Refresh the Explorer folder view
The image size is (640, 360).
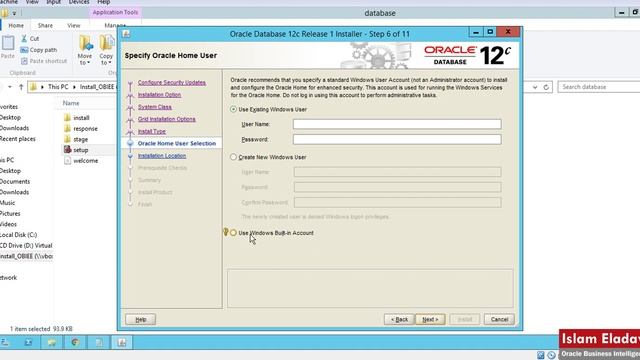(x=546, y=87)
